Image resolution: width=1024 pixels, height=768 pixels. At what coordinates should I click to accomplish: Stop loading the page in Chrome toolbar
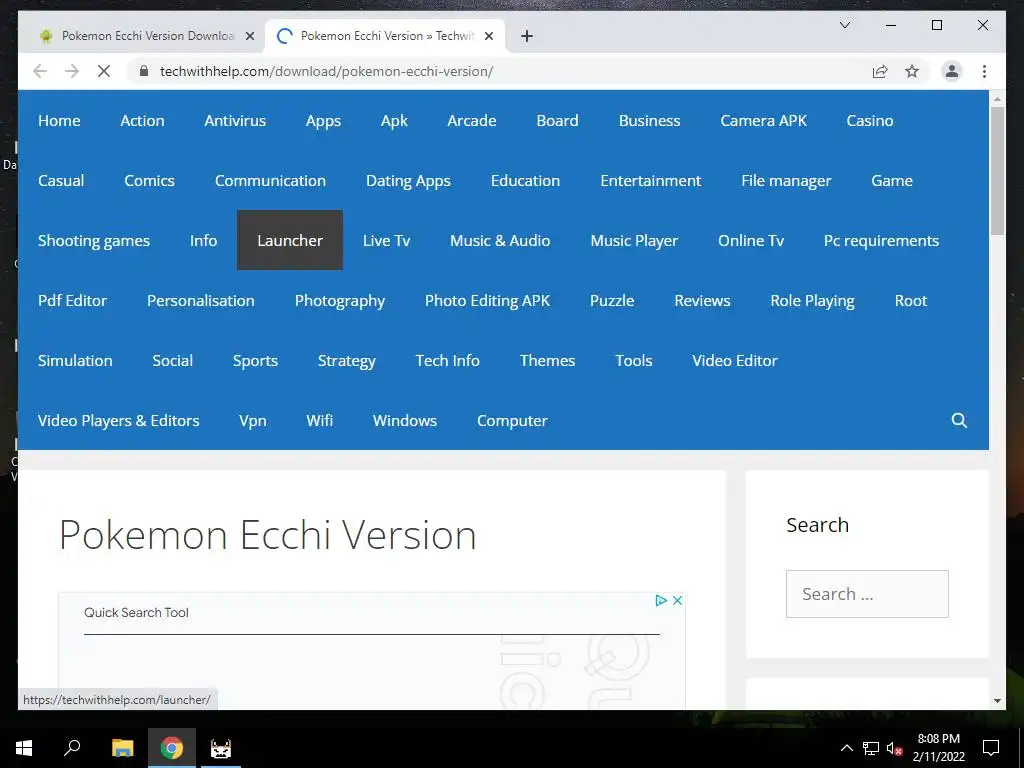point(104,71)
